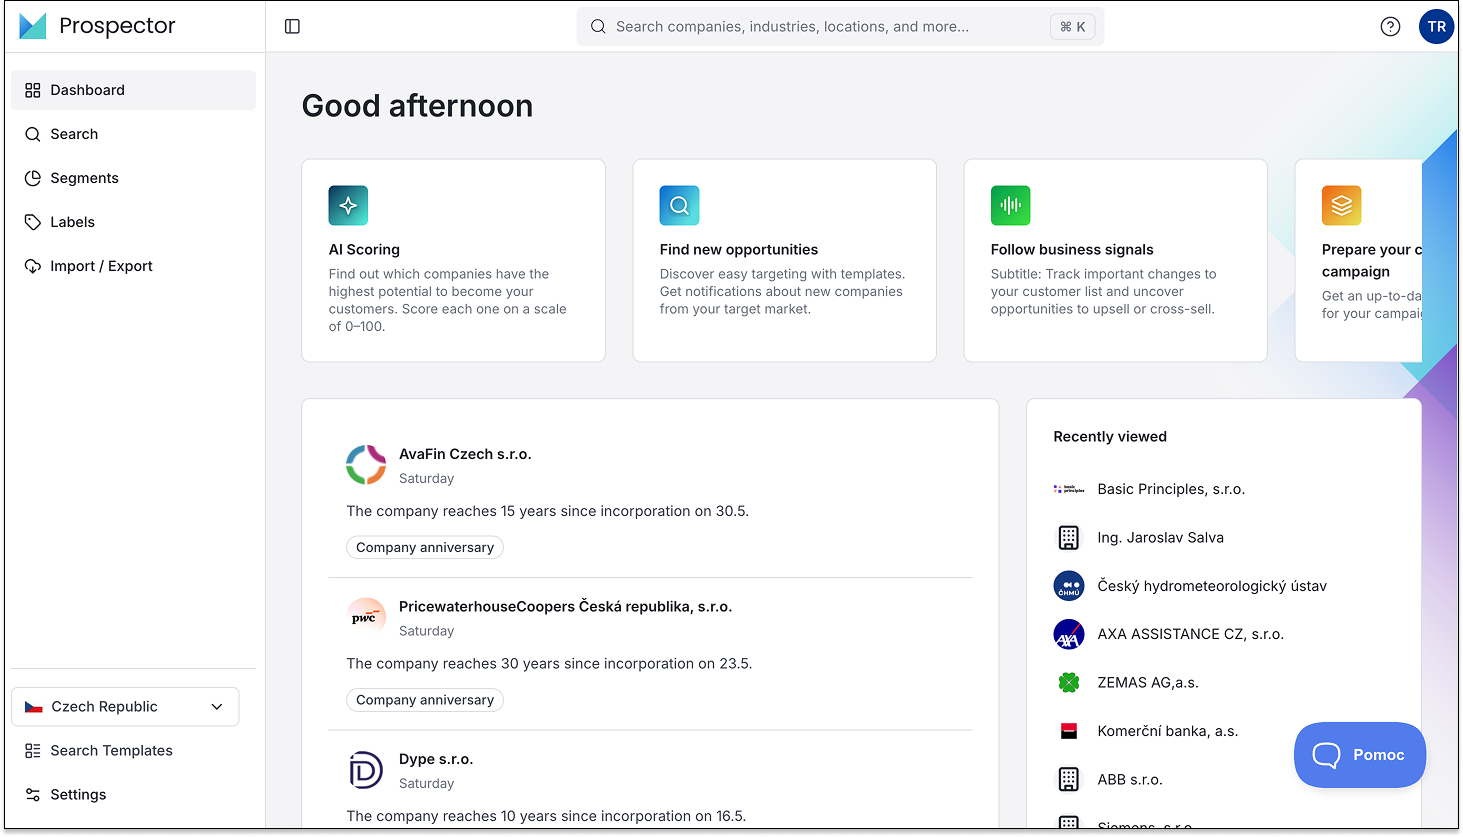Click the Import / Export cloud icon
1463x837 pixels.
click(x=33, y=266)
